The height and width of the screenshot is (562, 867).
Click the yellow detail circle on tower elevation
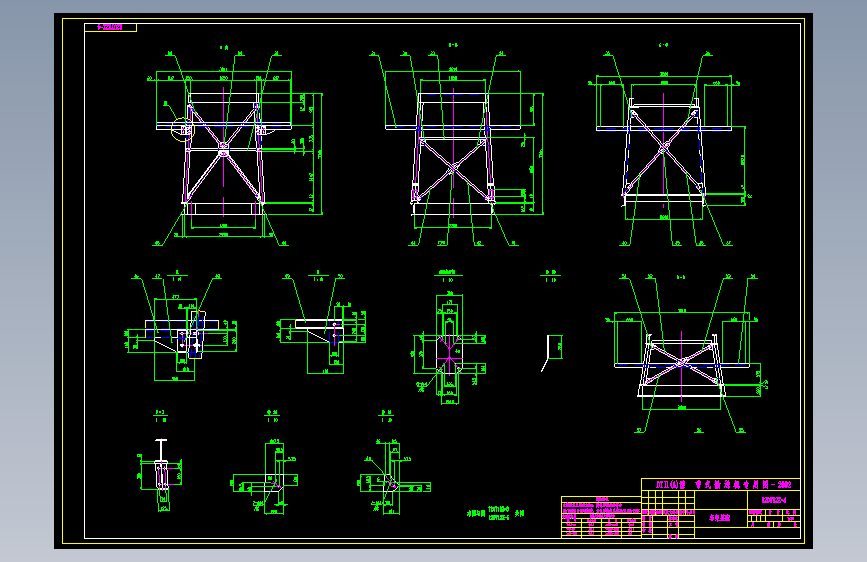182,129
